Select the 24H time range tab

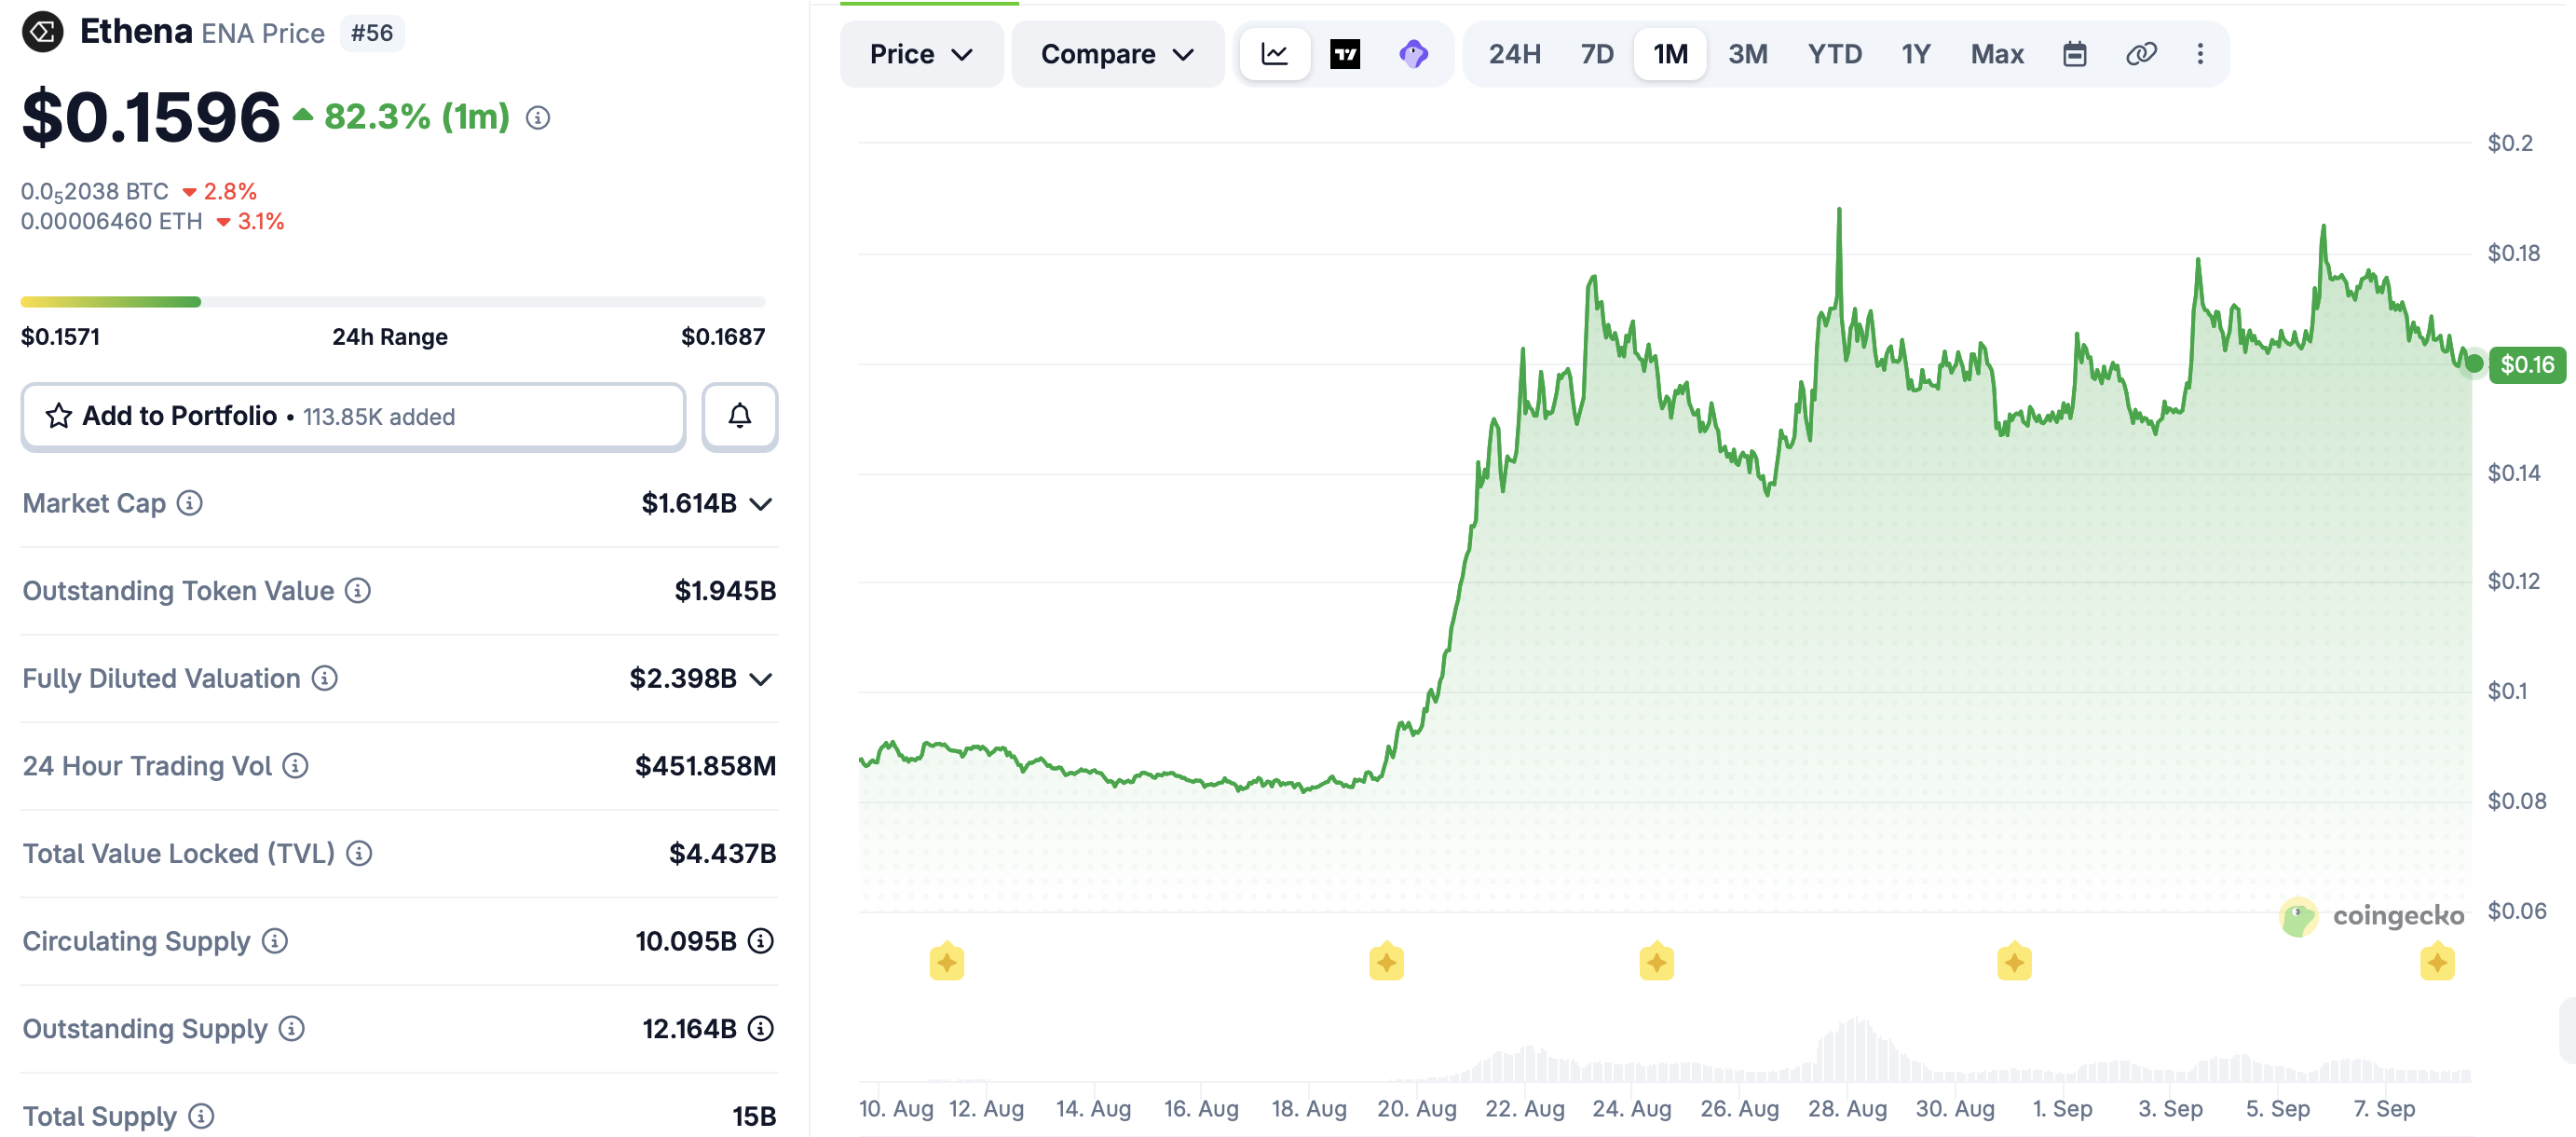click(x=1514, y=54)
